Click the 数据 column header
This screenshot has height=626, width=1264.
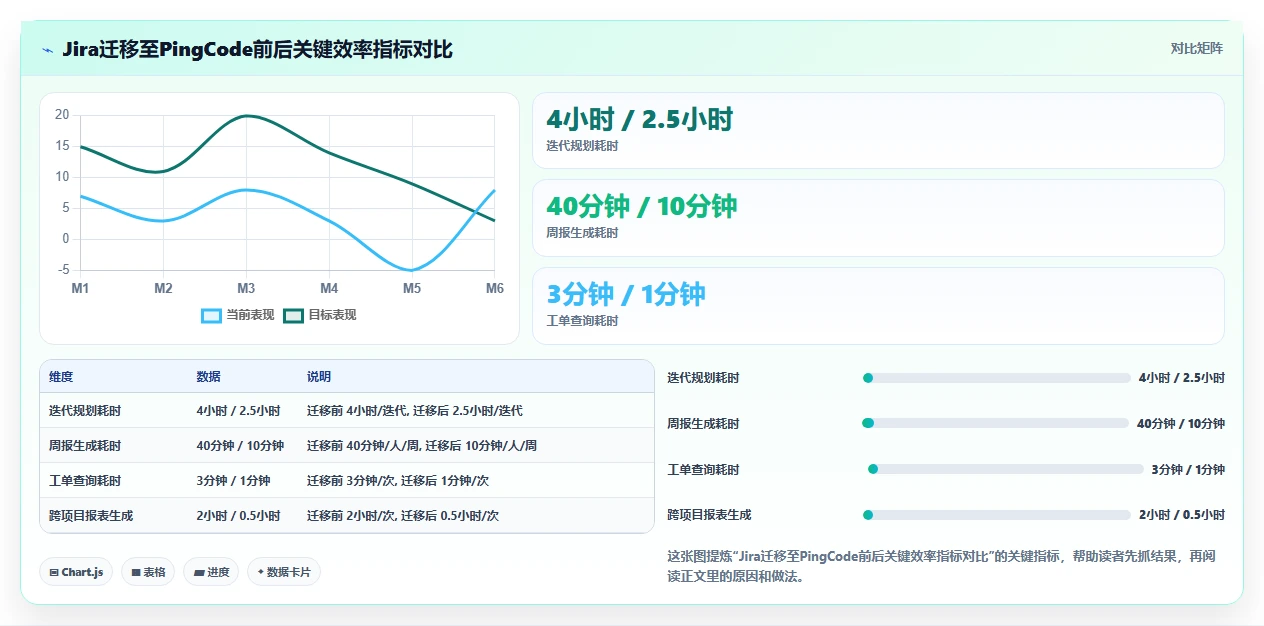coord(208,377)
